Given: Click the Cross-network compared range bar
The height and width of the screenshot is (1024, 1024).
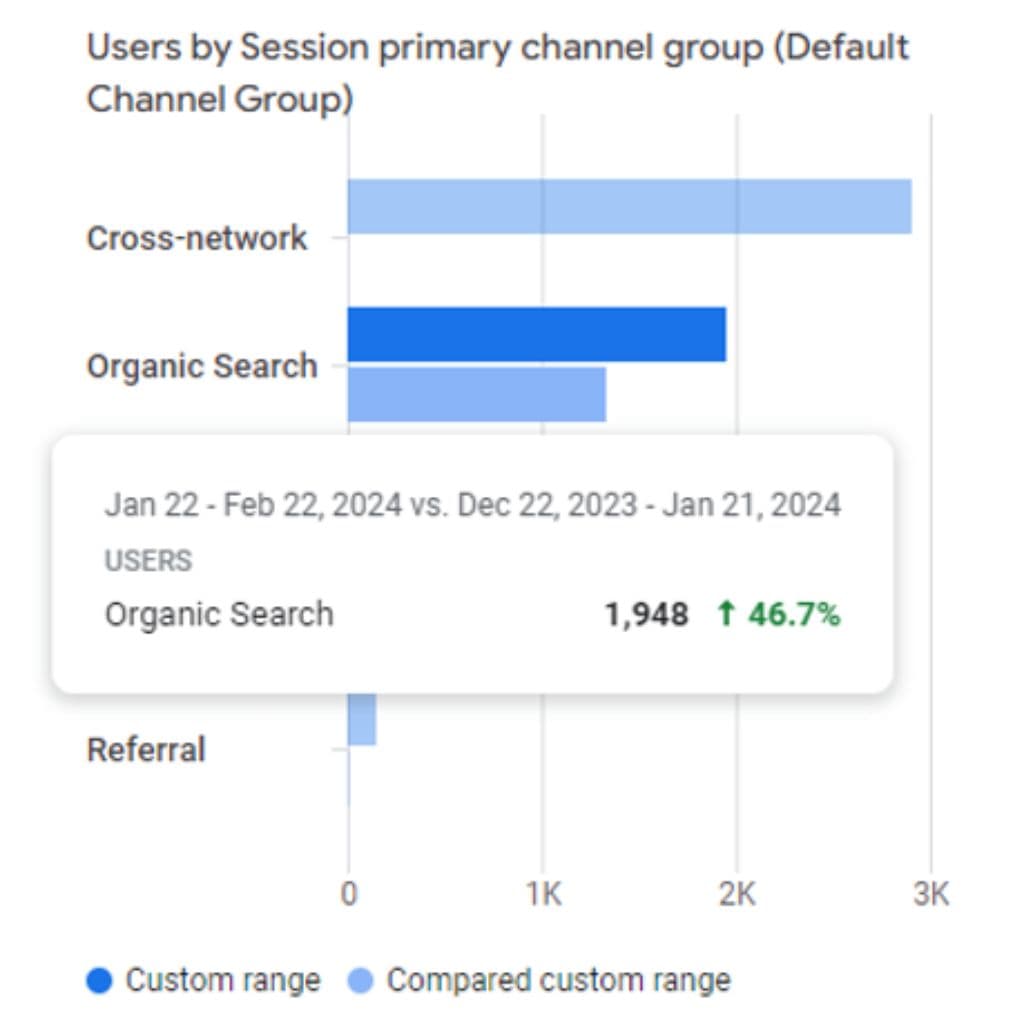Looking at the screenshot, I should (x=630, y=206).
